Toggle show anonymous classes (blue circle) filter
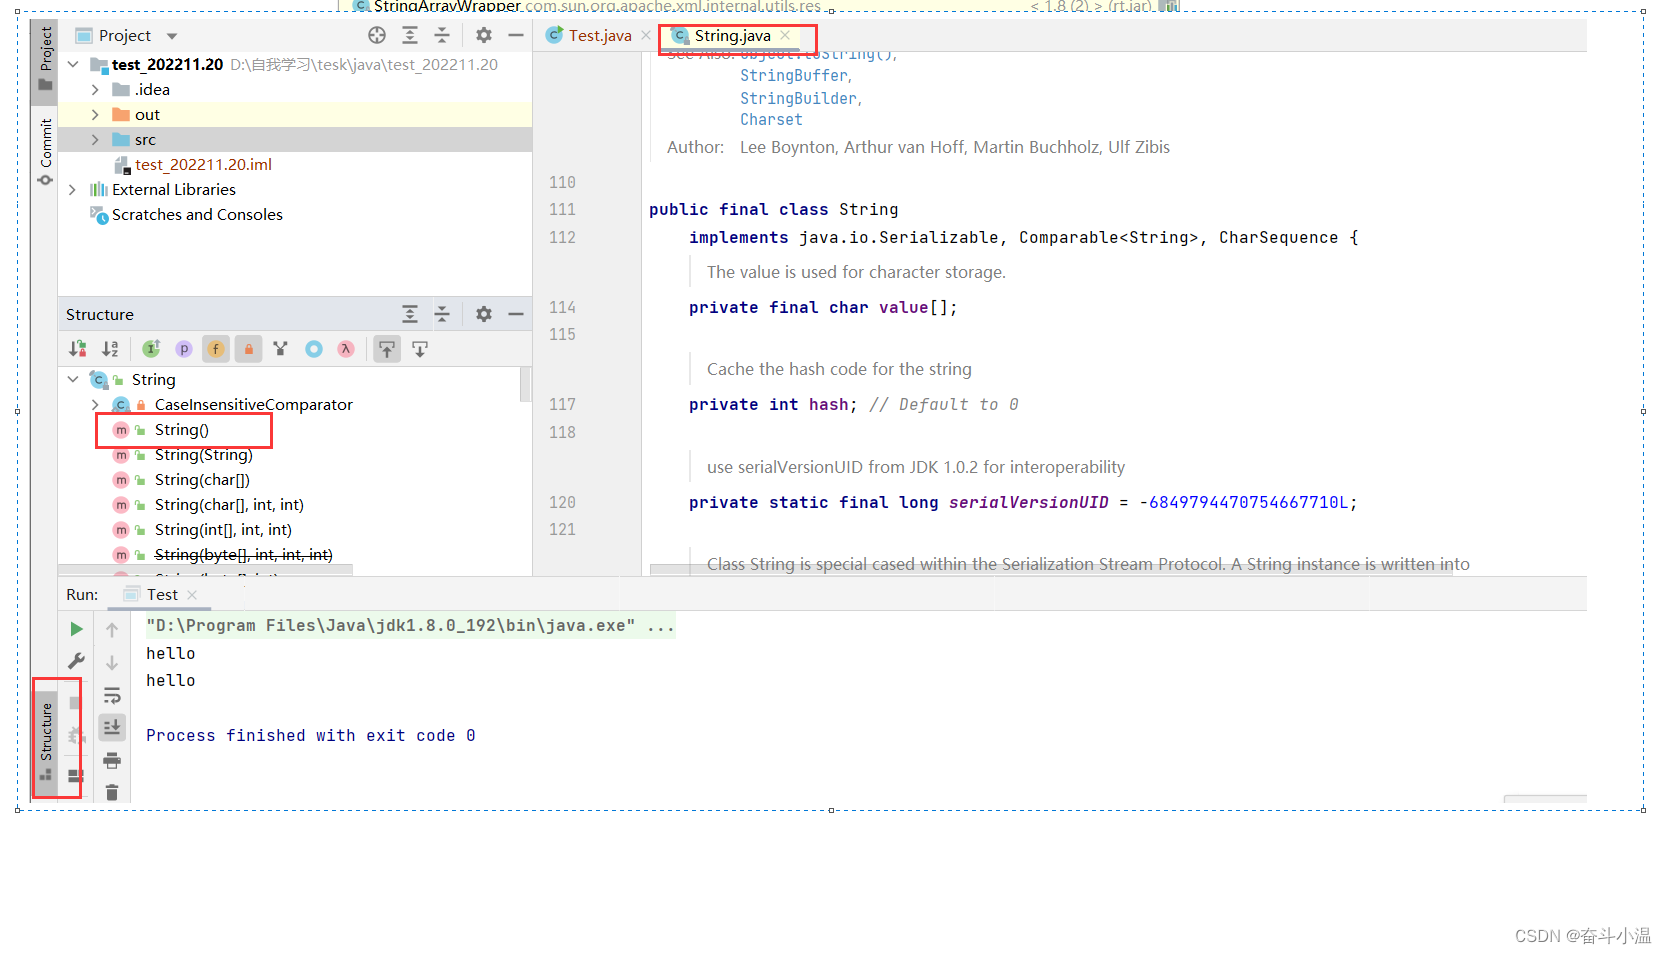The image size is (1667, 954). tap(314, 349)
